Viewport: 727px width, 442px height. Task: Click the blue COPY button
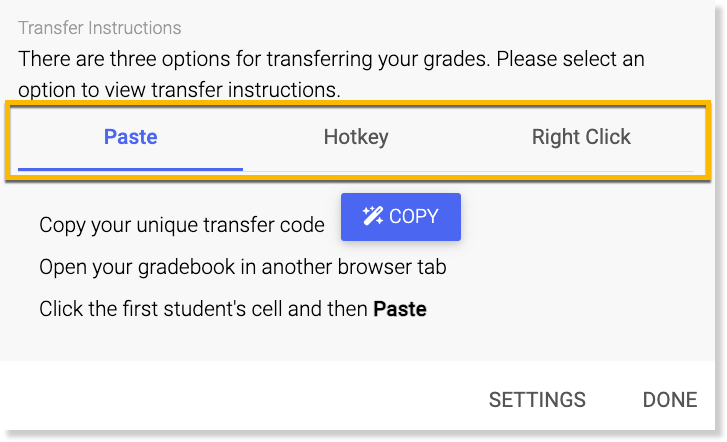pyautogui.click(x=401, y=217)
